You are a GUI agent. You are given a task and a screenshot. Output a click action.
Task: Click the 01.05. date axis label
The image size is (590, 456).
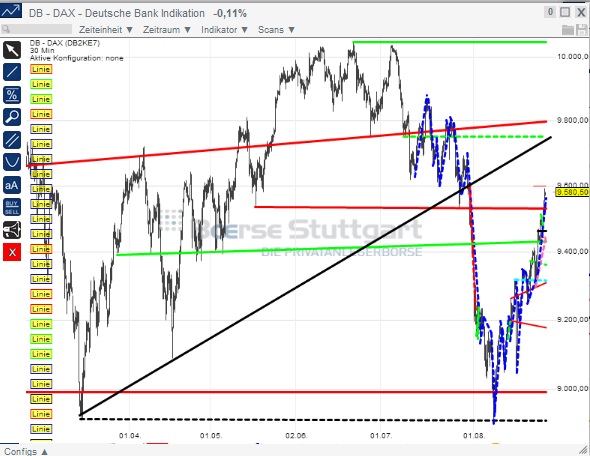(x=211, y=436)
